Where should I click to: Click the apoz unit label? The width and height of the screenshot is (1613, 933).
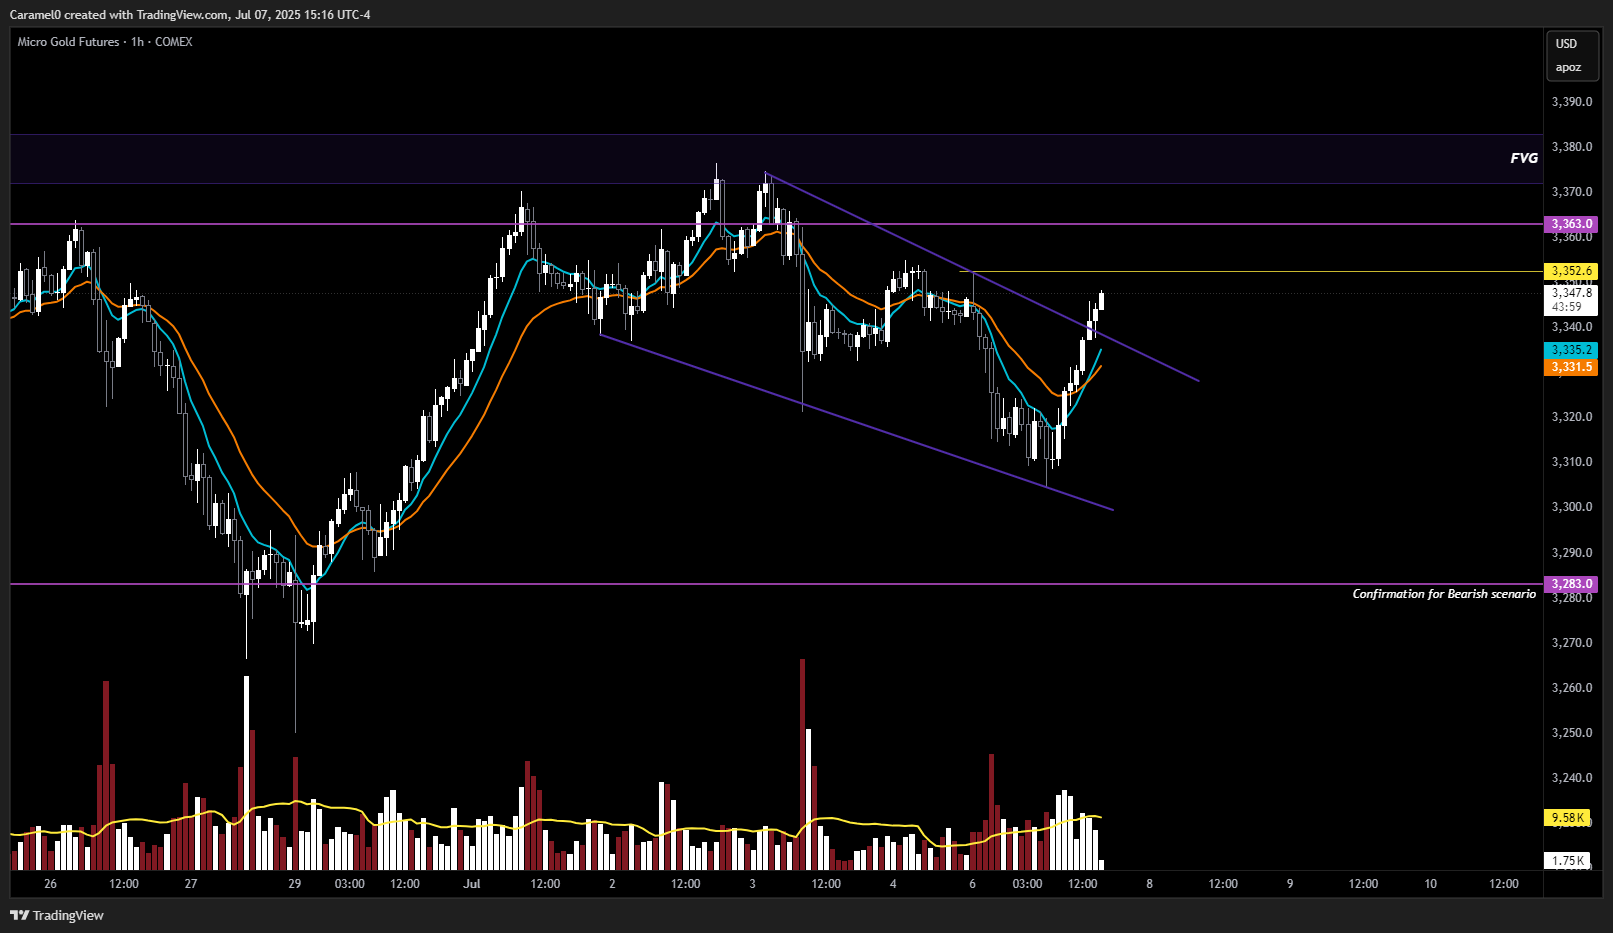(1568, 68)
